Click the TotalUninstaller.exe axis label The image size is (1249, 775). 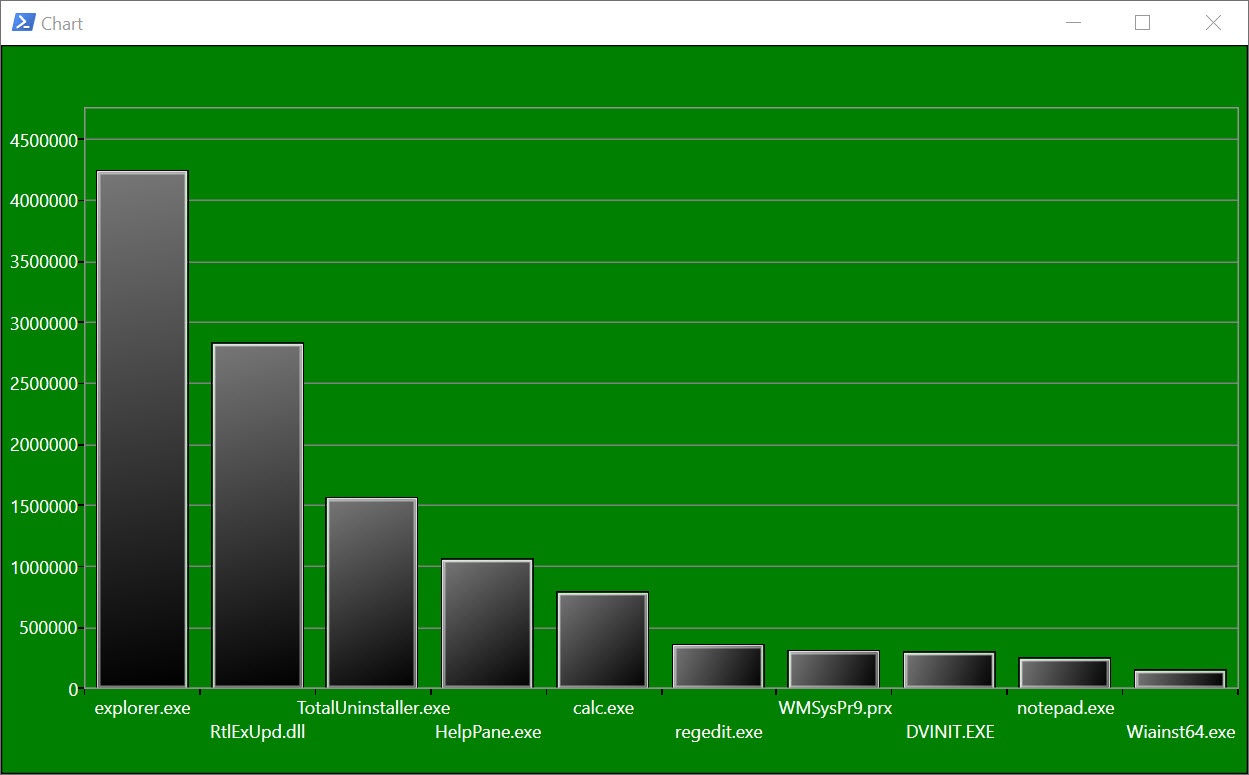pos(373,708)
